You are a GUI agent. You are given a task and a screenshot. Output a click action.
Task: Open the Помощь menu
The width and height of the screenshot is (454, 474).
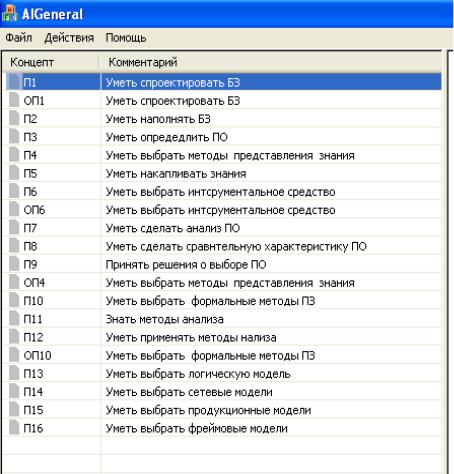[x=126, y=38]
